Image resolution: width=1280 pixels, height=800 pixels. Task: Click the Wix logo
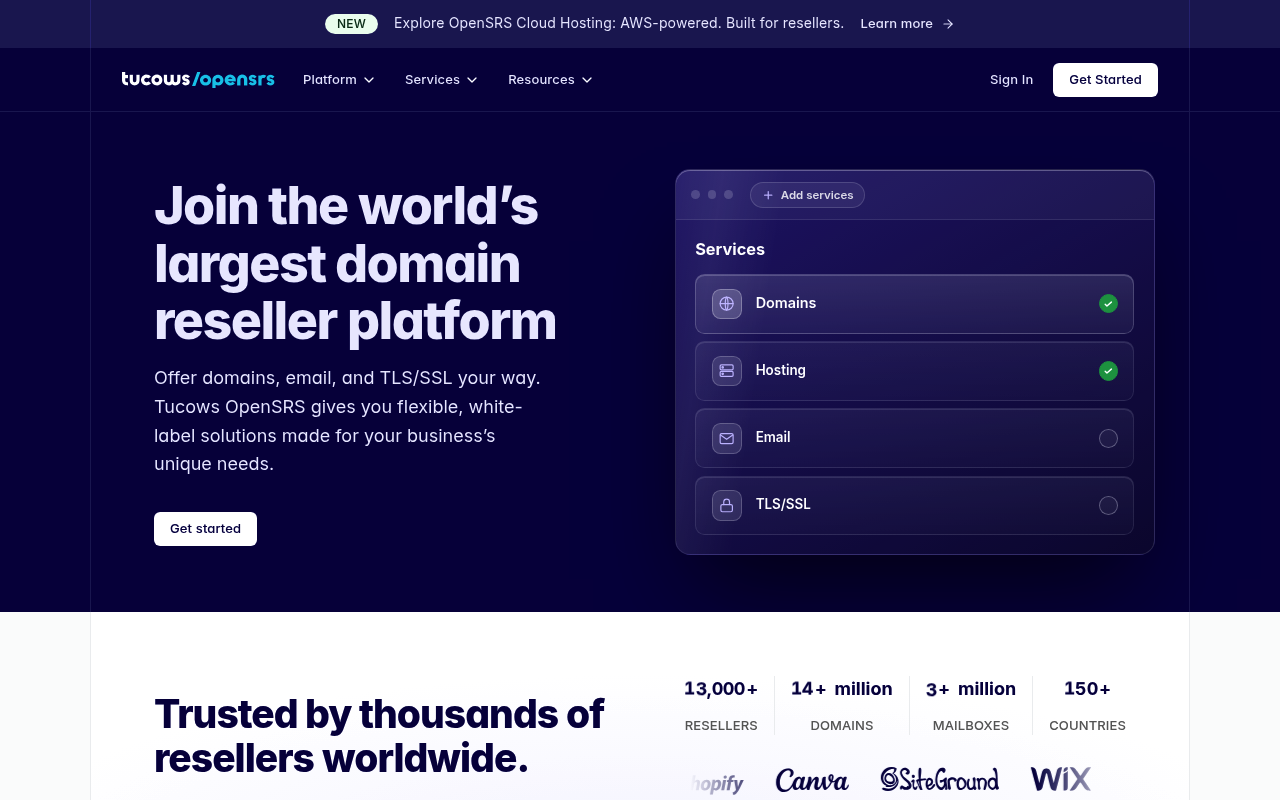[1061, 779]
